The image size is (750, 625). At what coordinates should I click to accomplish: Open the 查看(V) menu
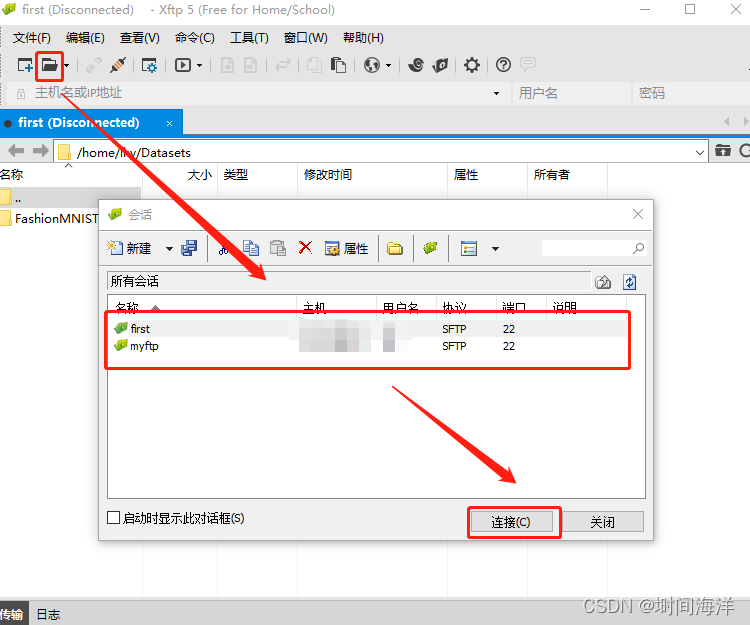pos(140,38)
